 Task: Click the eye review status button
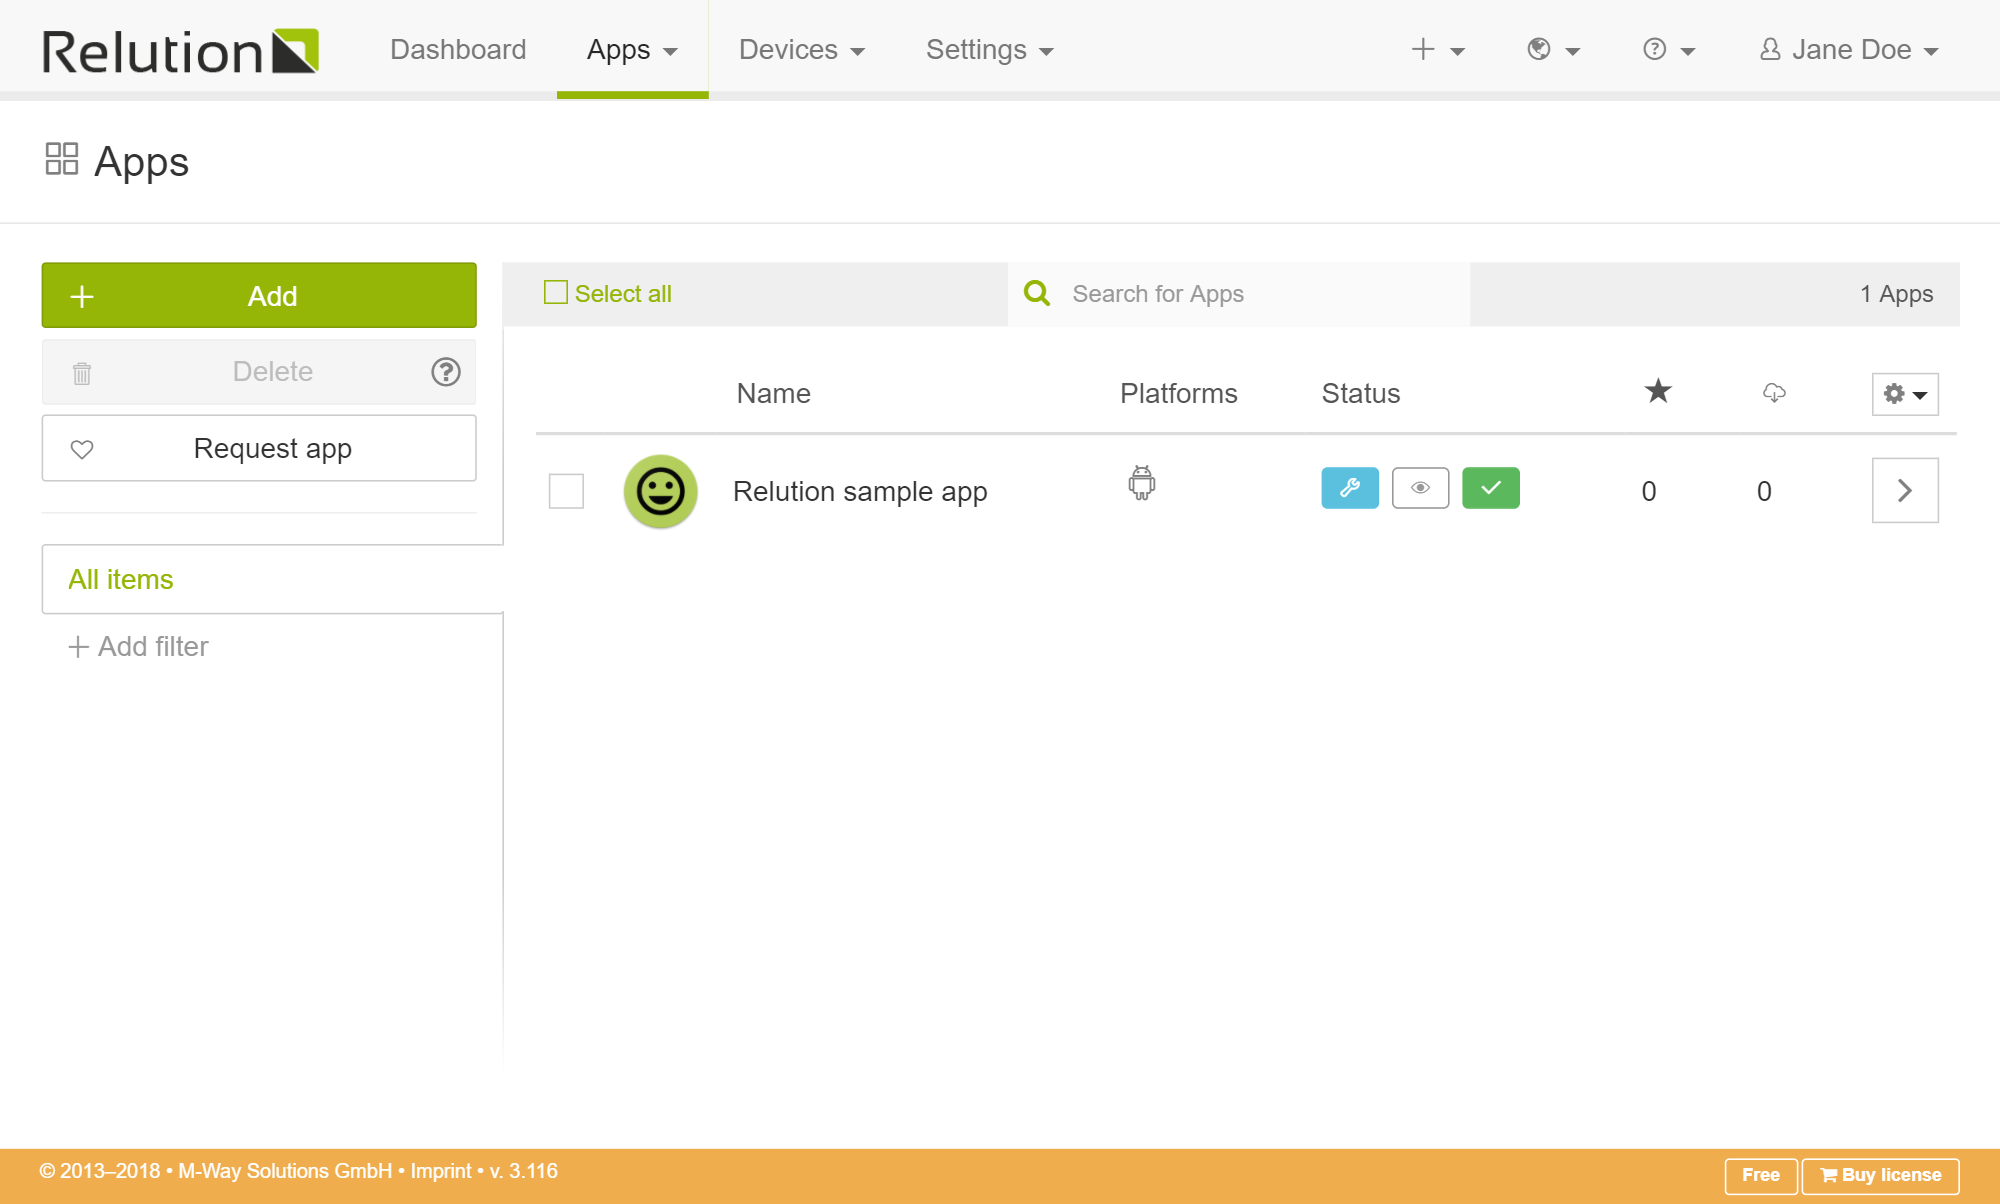1420,488
